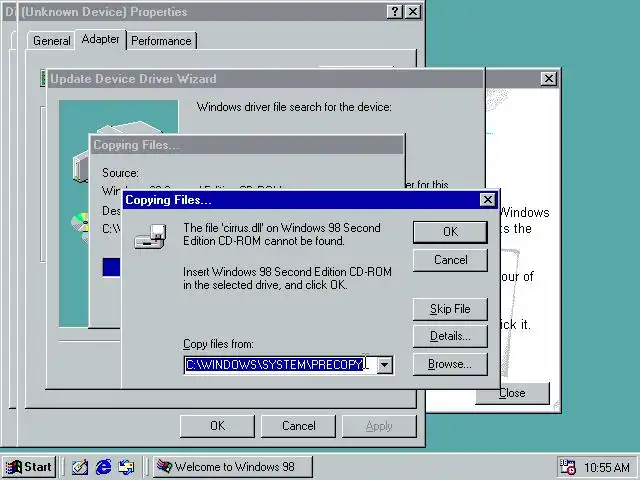Expand the Copy files from dropdown
Image resolution: width=640 pixels, height=480 pixels.
384,365
